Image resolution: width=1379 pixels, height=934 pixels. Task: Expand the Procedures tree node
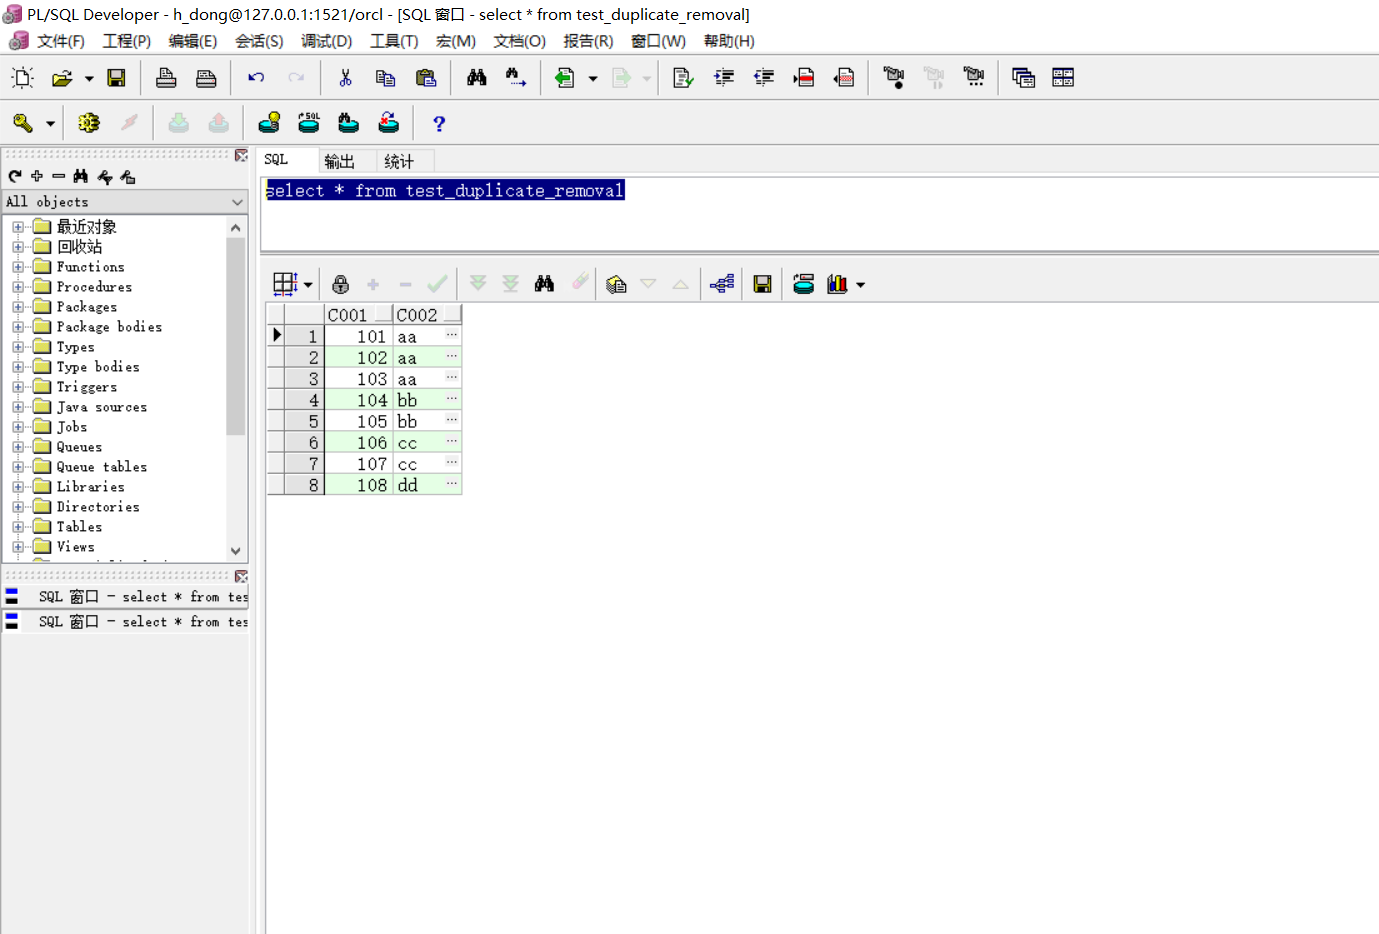[18, 287]
